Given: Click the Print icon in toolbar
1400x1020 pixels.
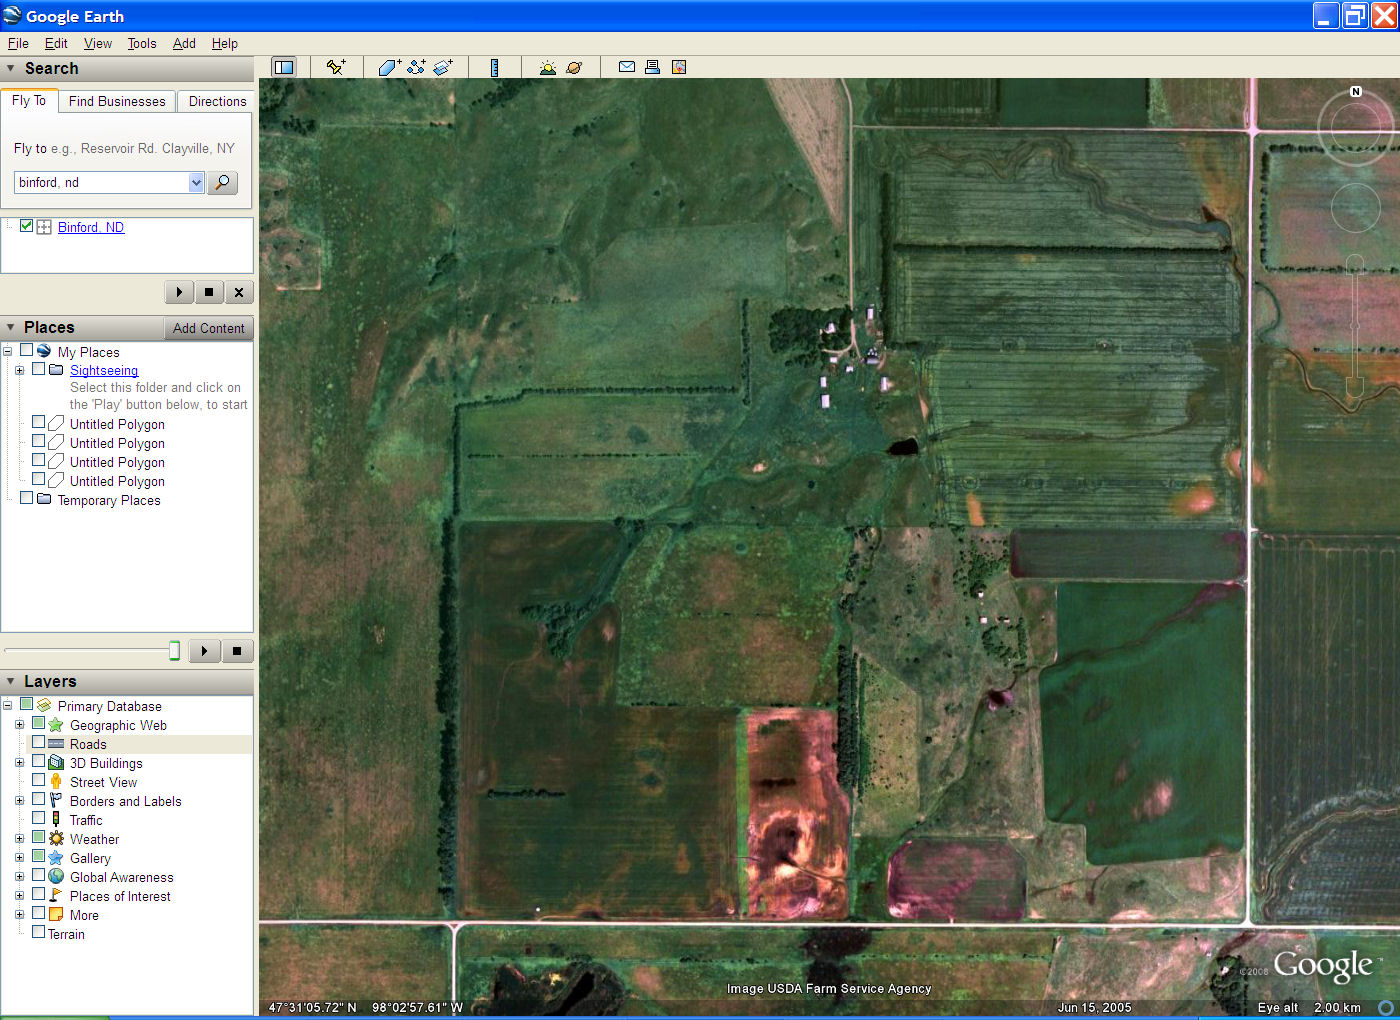Looking at the screenshot, I should tap(652, 67).
